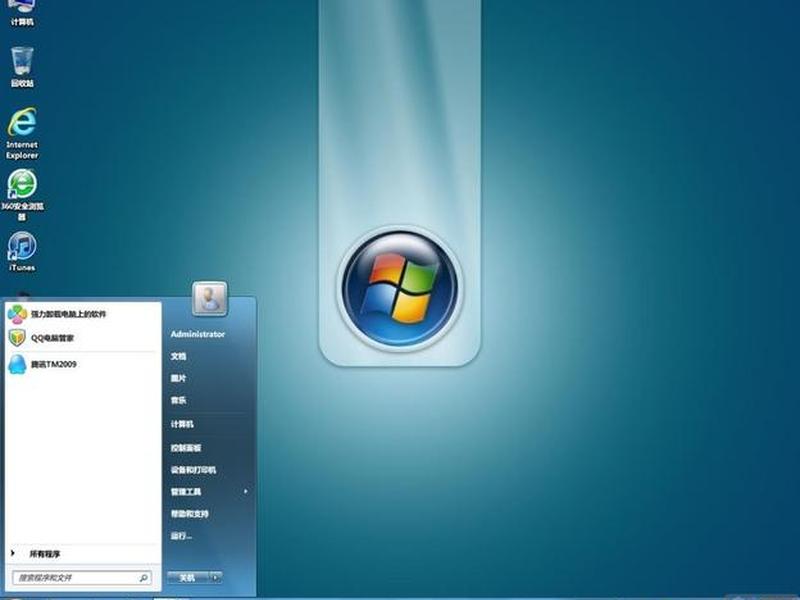
Task: Click the 关机 shutdown button
Action: [188, 578]
